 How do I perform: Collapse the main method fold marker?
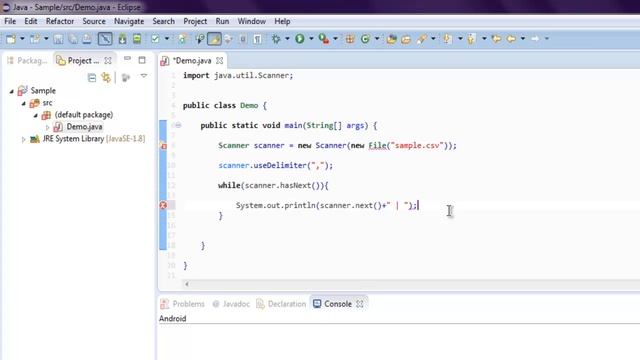(178, 125)
